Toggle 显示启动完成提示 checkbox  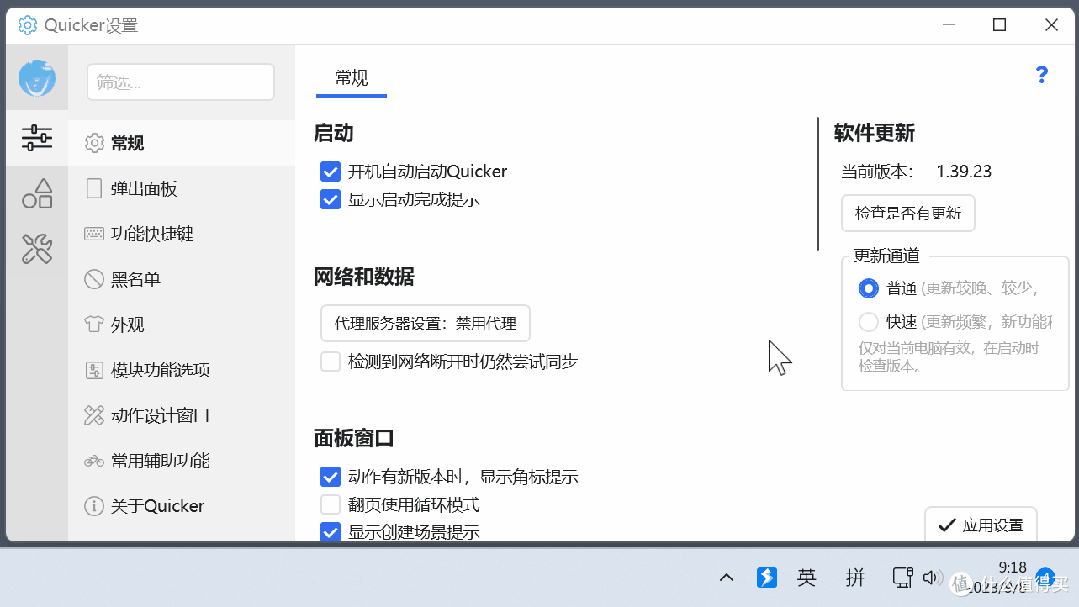tap(330, 200)
